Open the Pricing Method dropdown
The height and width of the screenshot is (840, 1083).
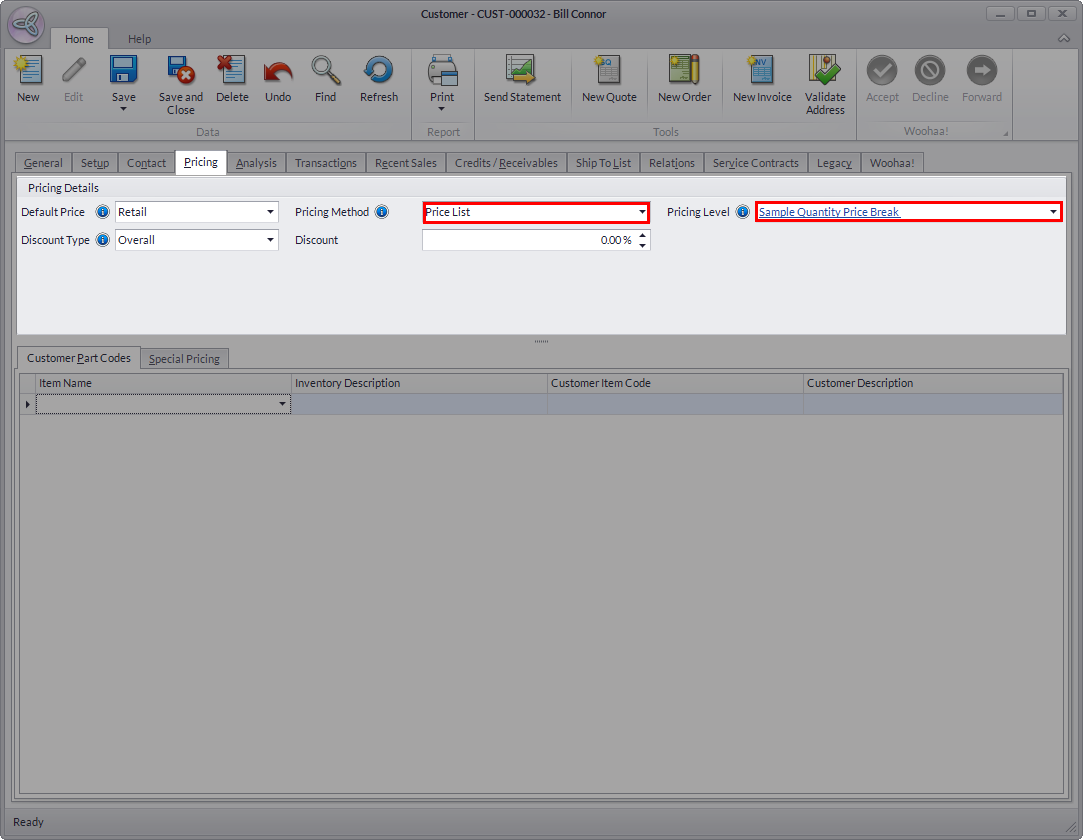[642, 212]
